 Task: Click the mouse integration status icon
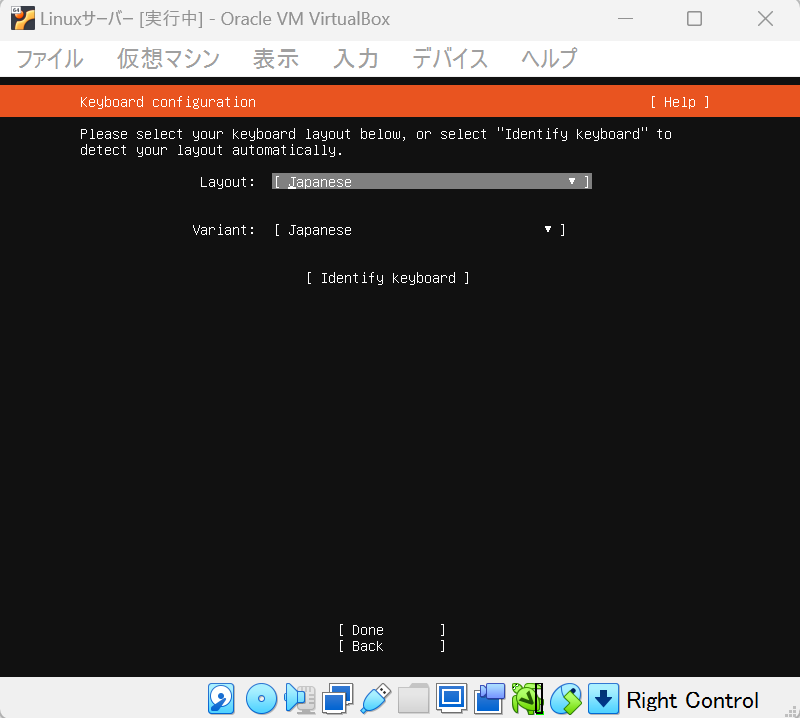566,699
